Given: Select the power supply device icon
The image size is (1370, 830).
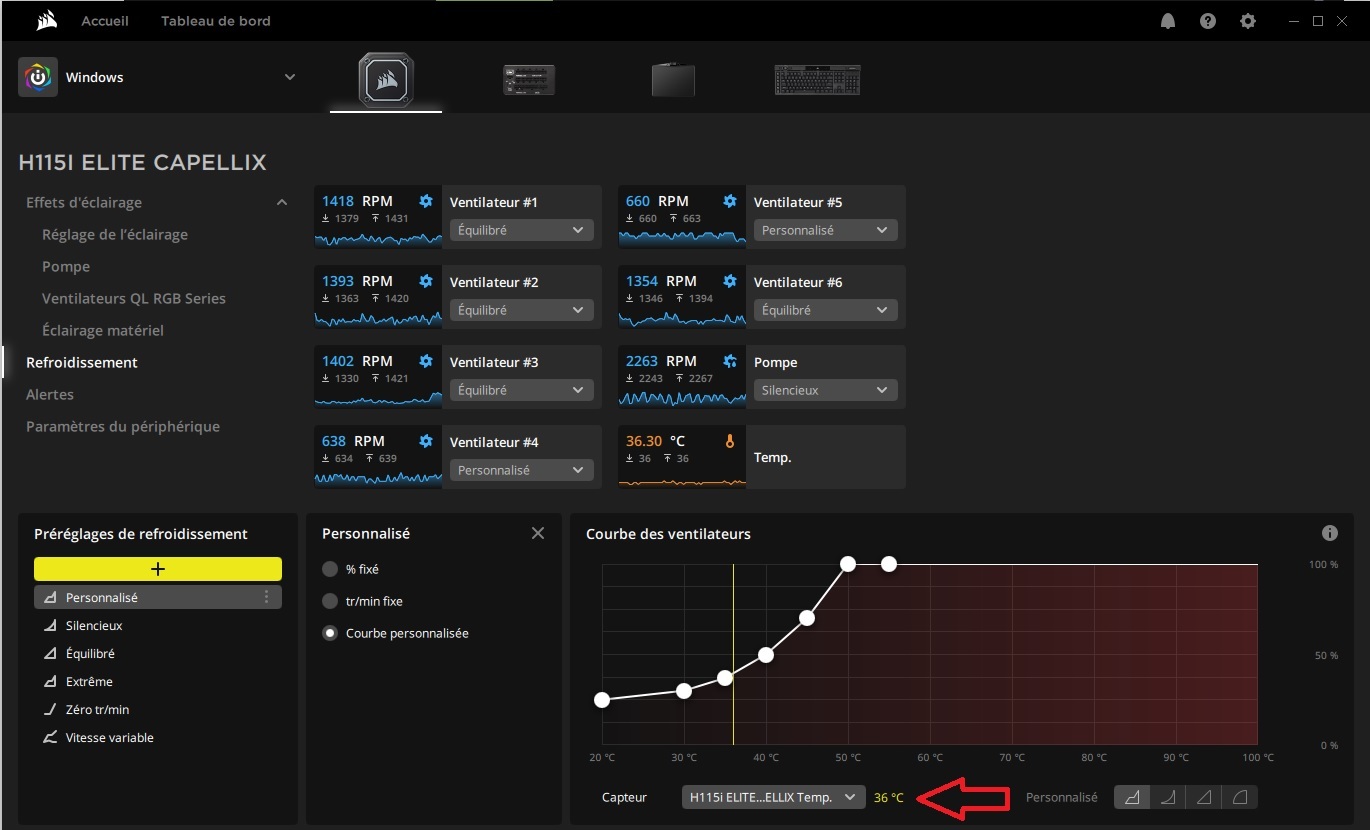Looking at the screenshot, I should click(529, 80).
